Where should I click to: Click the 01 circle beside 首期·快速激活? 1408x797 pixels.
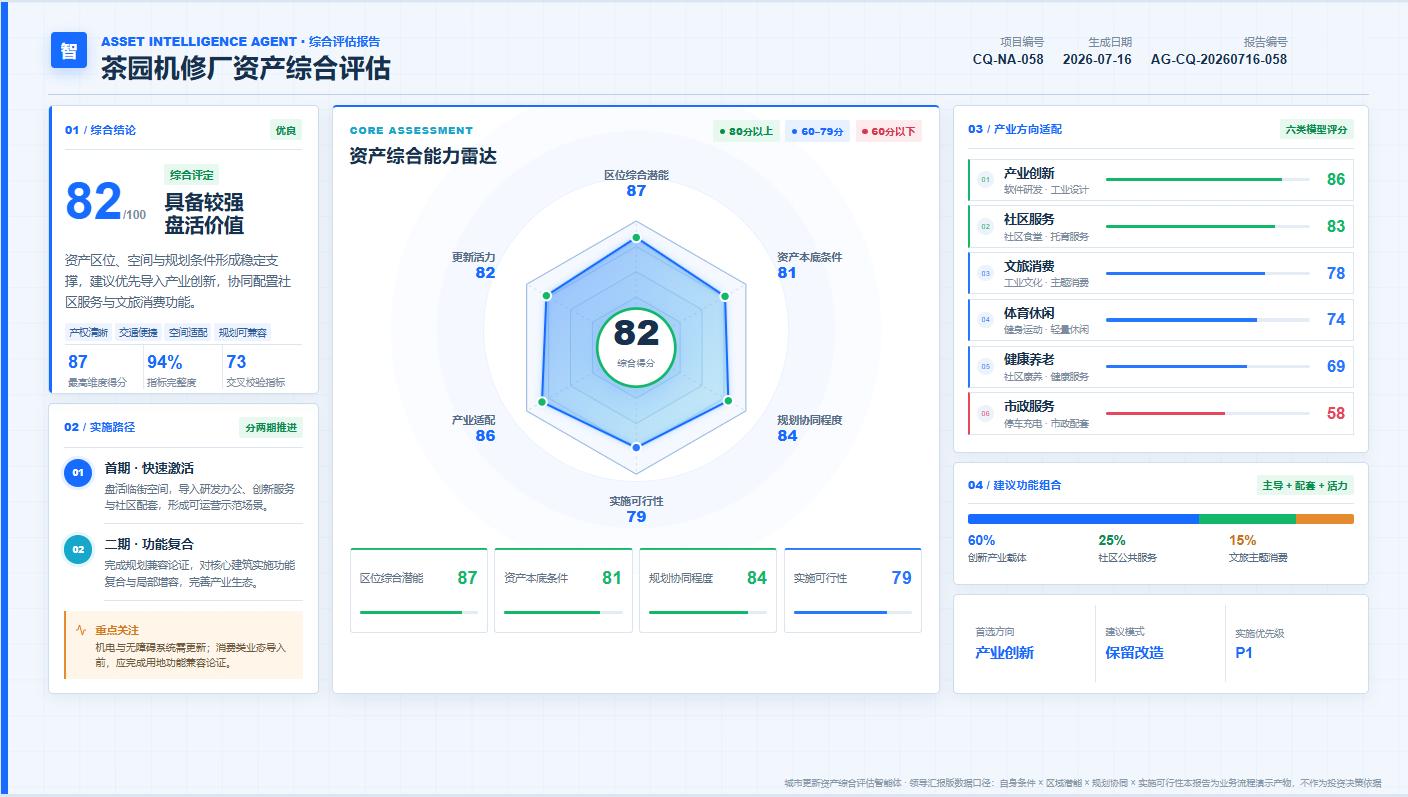[78, 472]
